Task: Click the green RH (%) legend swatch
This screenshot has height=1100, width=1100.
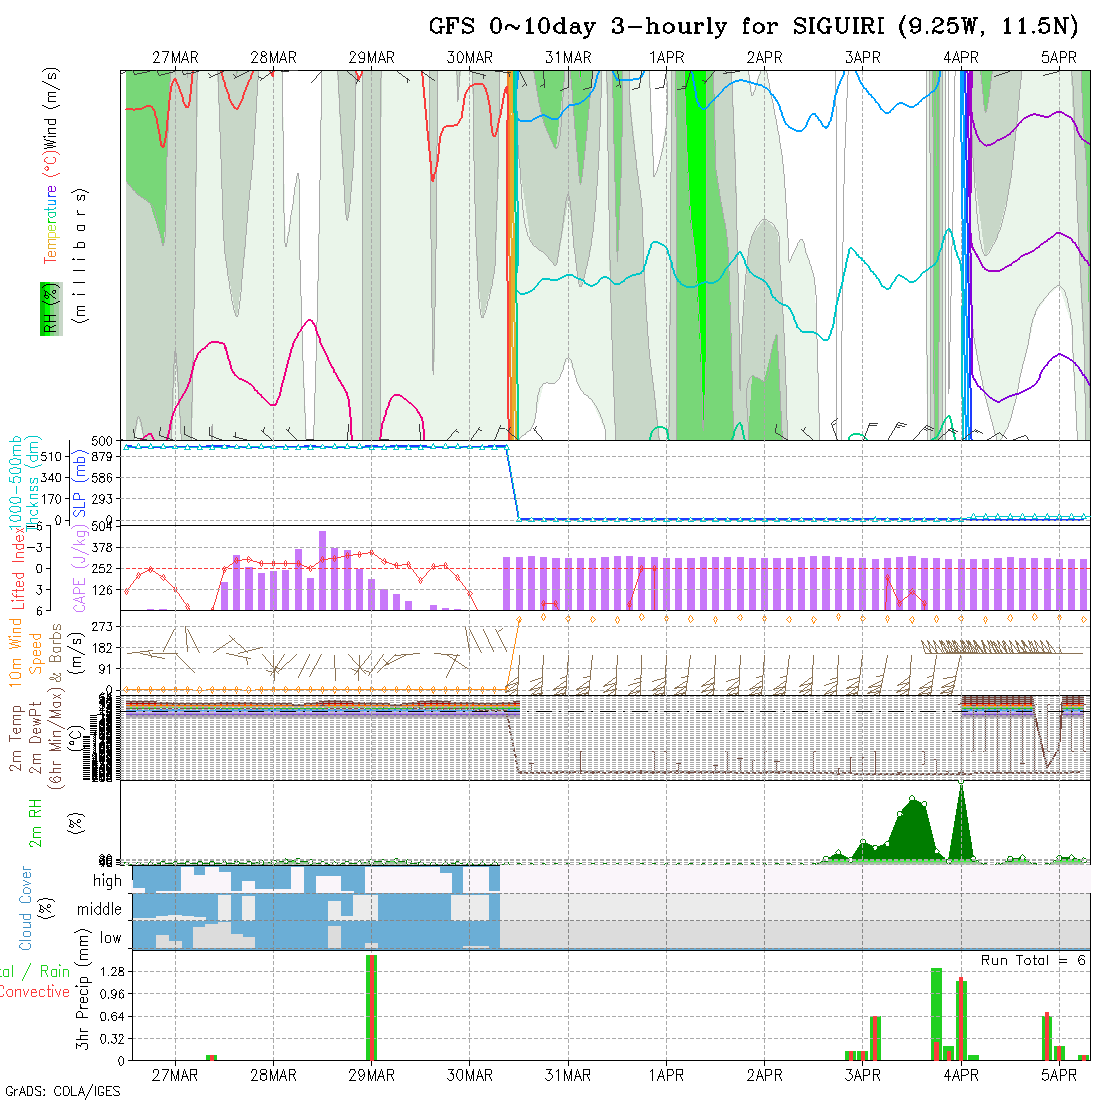Action: 47,308
